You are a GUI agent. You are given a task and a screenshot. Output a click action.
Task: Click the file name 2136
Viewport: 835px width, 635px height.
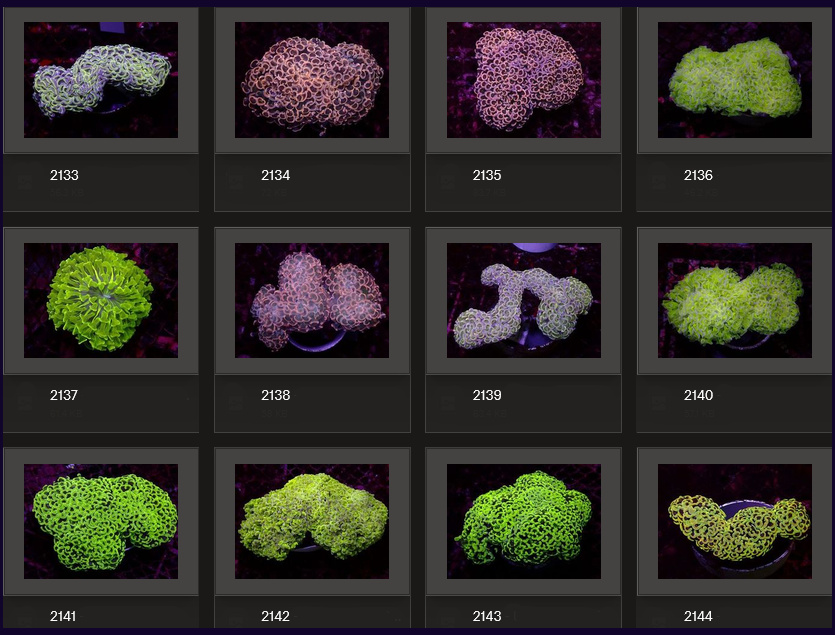(x=698, y=175)
